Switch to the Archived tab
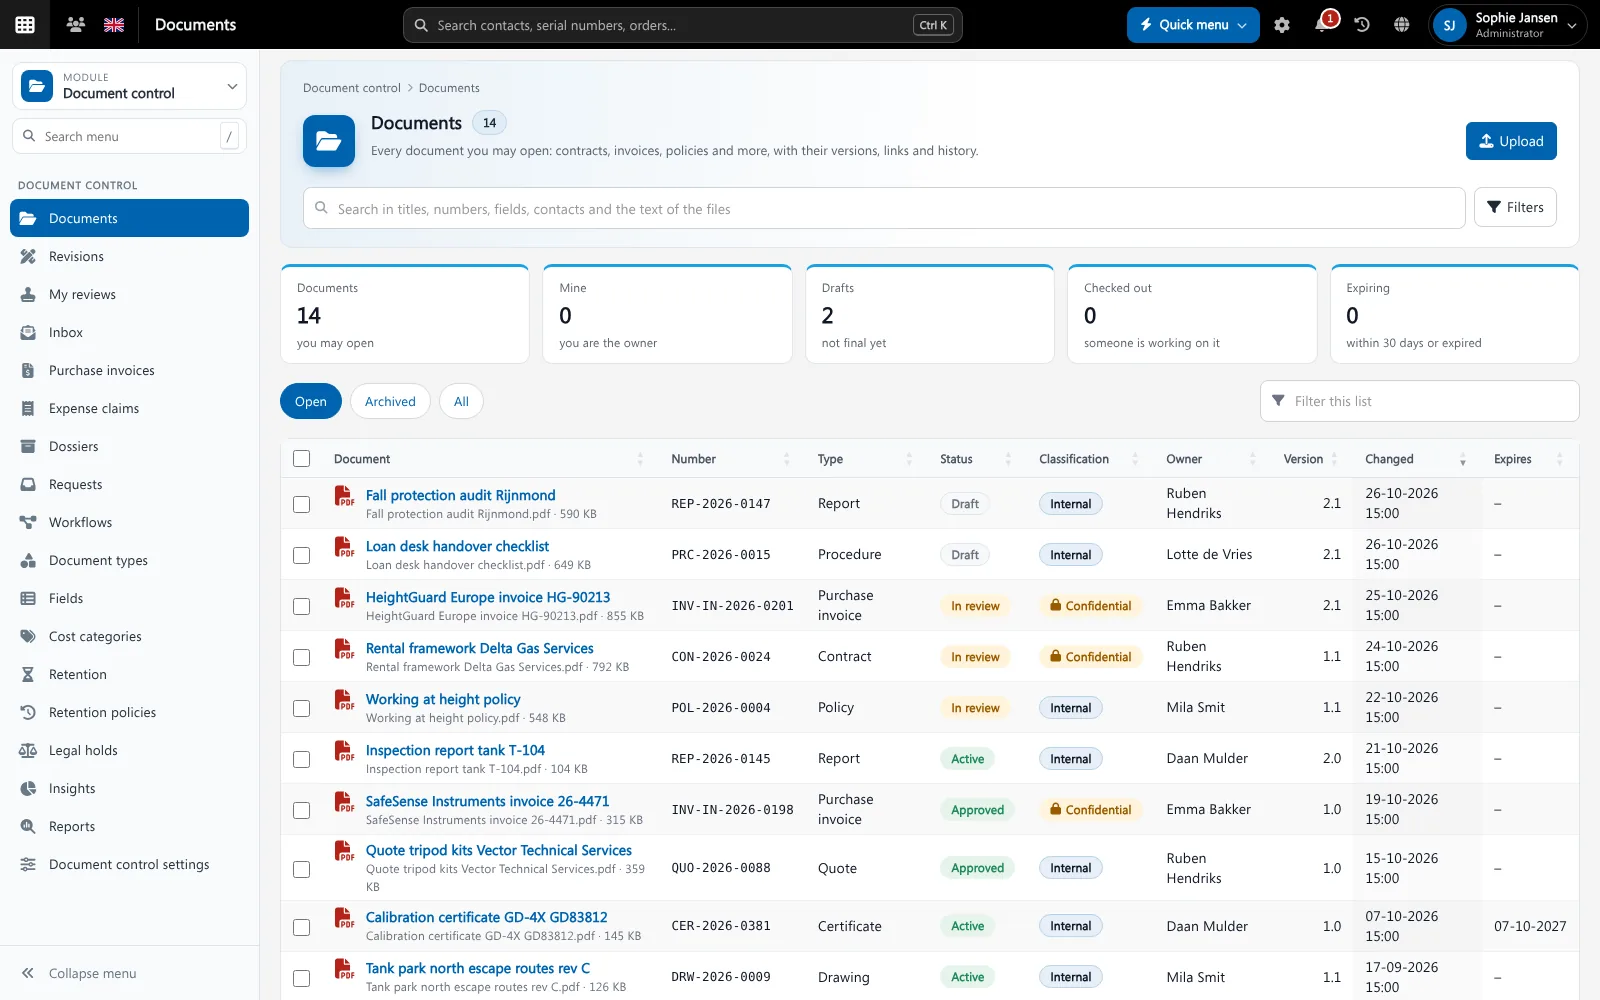Image resolution: width=1600 pixels, height=1000 pixels. [x=390, y=401]
